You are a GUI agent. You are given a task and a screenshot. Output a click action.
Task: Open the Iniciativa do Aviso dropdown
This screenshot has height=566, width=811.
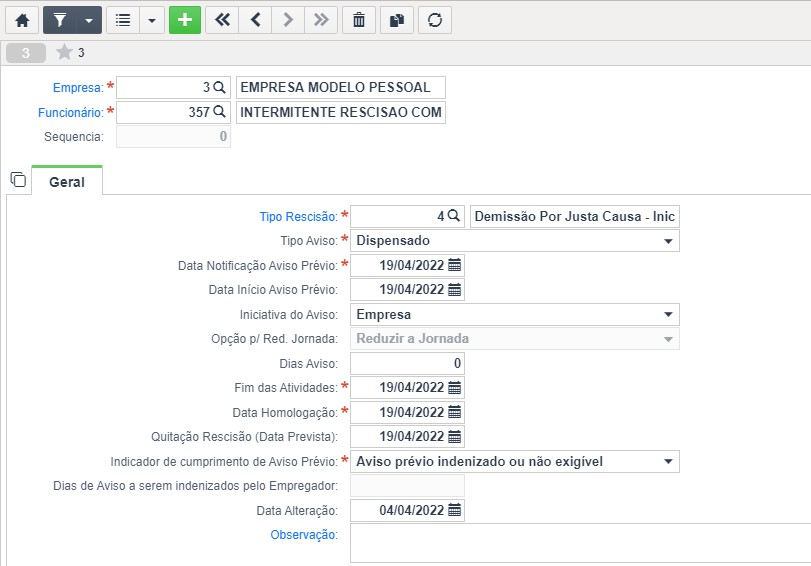tap(515, 315)
